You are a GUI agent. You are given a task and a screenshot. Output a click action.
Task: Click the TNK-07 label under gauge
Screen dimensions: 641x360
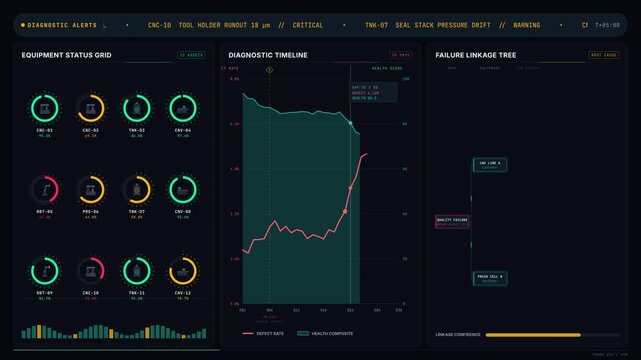pos(137,212)
